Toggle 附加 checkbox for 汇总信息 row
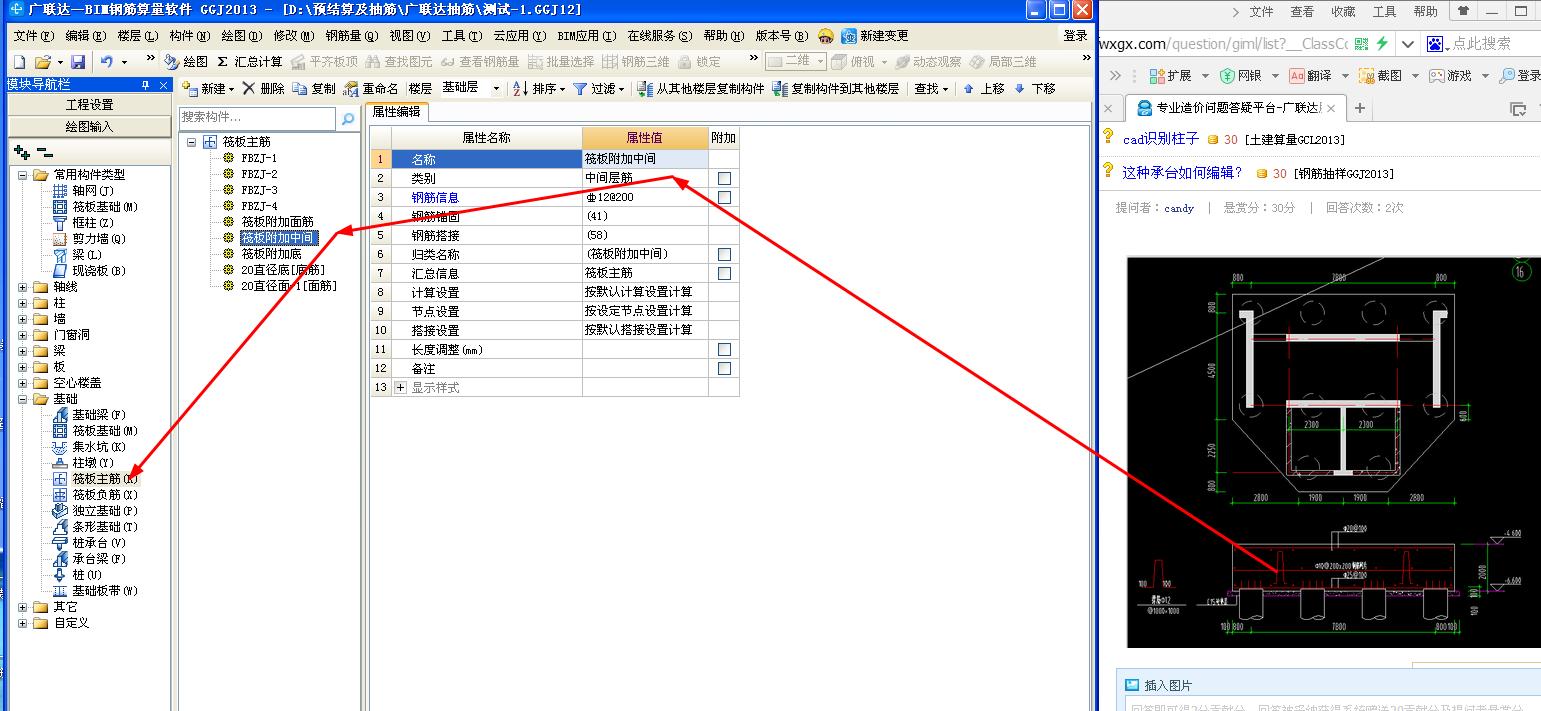The height and width of the screenshot is (711, 1541). (x=724, y=273)
